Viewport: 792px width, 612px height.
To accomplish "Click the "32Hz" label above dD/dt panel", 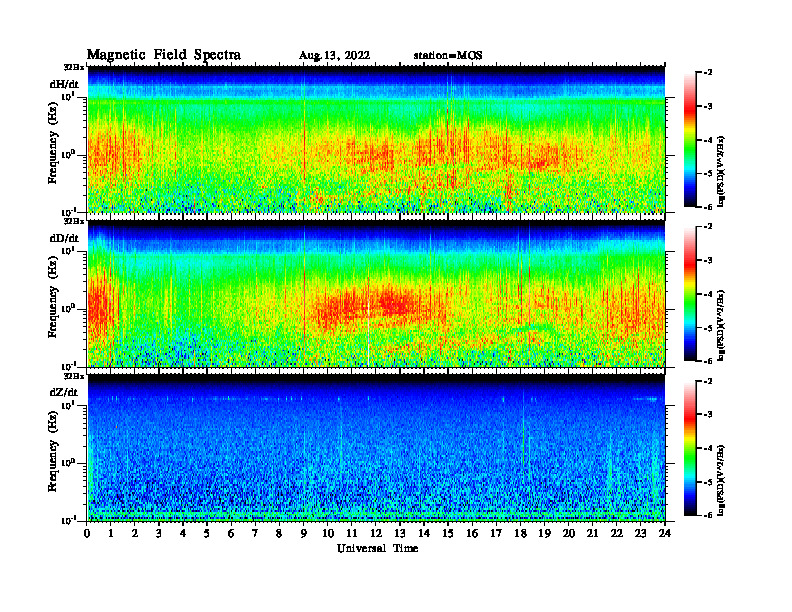I will point(74,221).
